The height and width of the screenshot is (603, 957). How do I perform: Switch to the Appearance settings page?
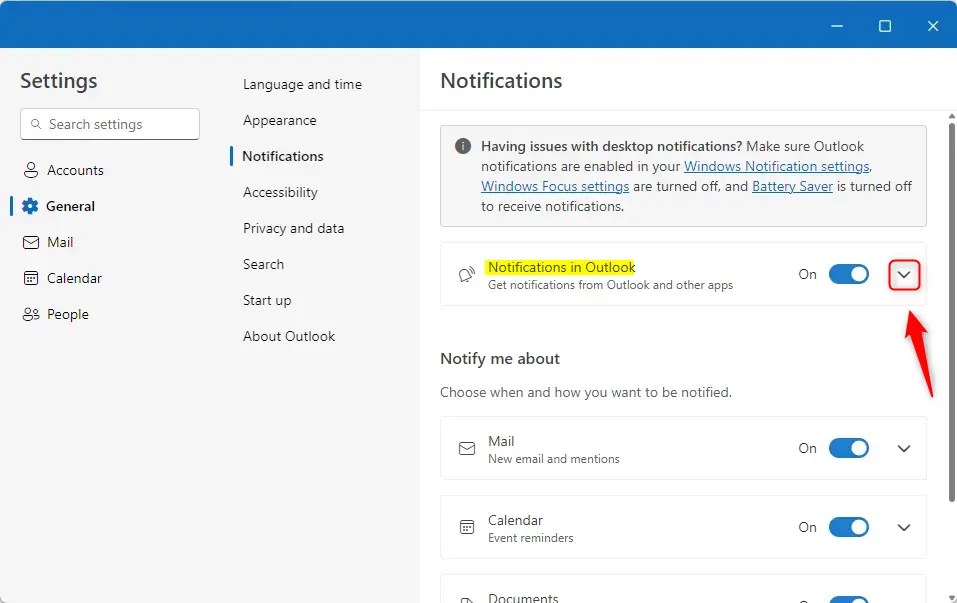[278, 120]
